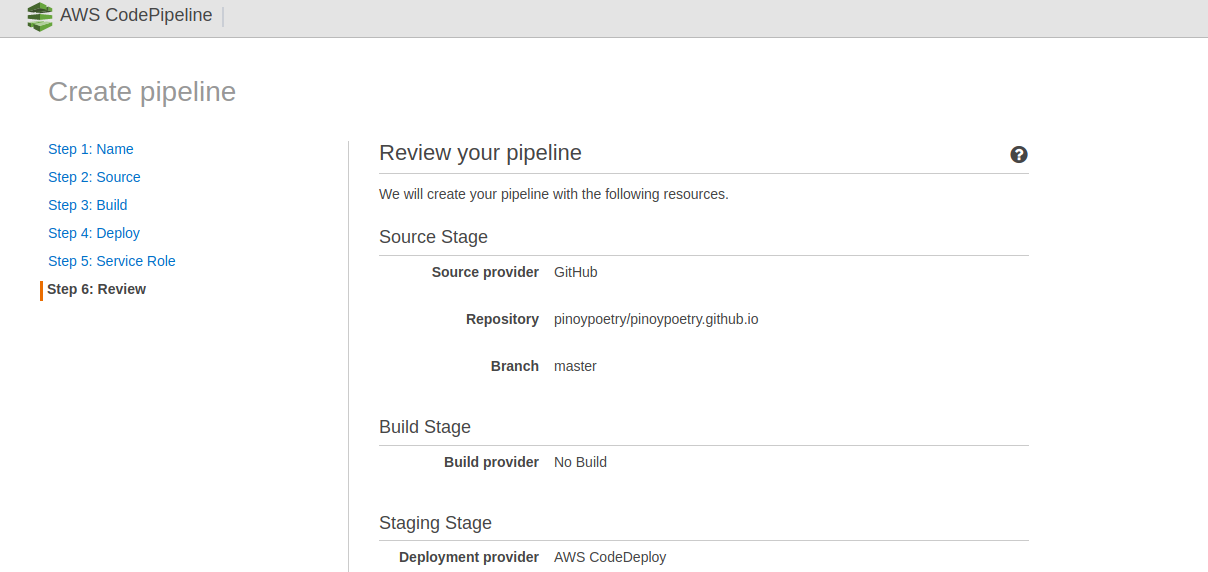Click the Source provider label
The height and width of the screenshot is (572, 1208).
click(x=485, y=272)
